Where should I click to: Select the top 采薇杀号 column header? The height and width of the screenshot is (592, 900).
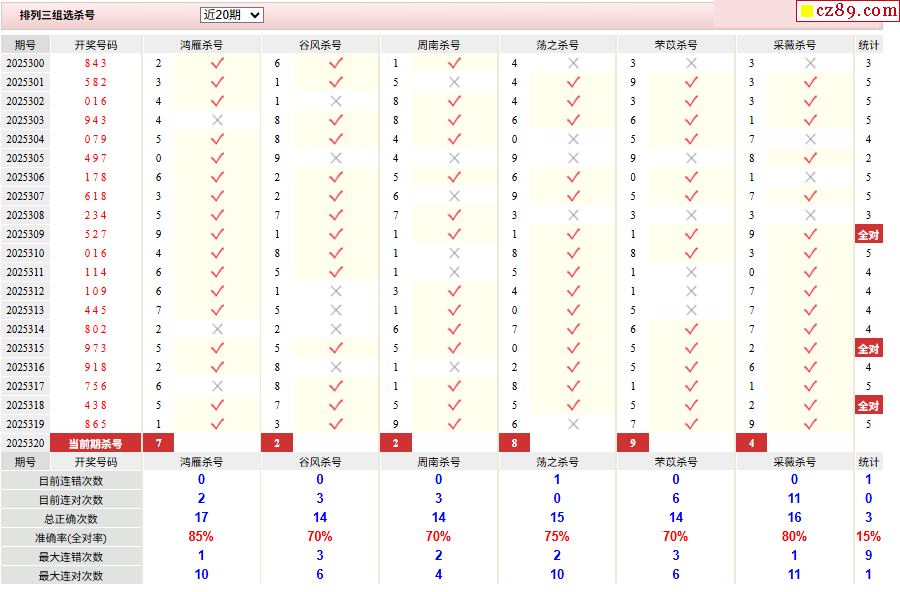[794, 45]
